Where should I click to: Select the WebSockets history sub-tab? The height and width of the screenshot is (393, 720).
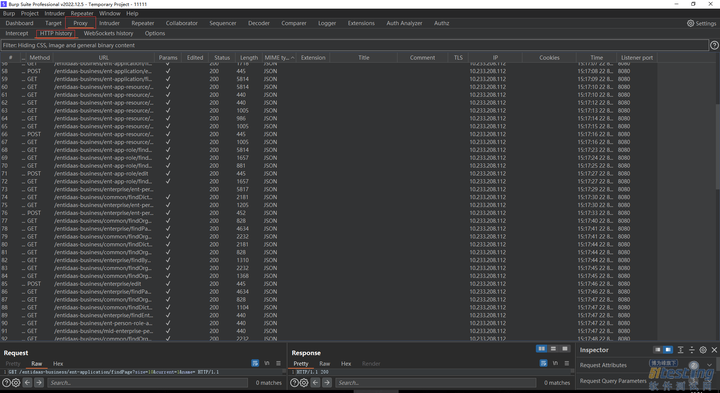[x=108, y=34]
